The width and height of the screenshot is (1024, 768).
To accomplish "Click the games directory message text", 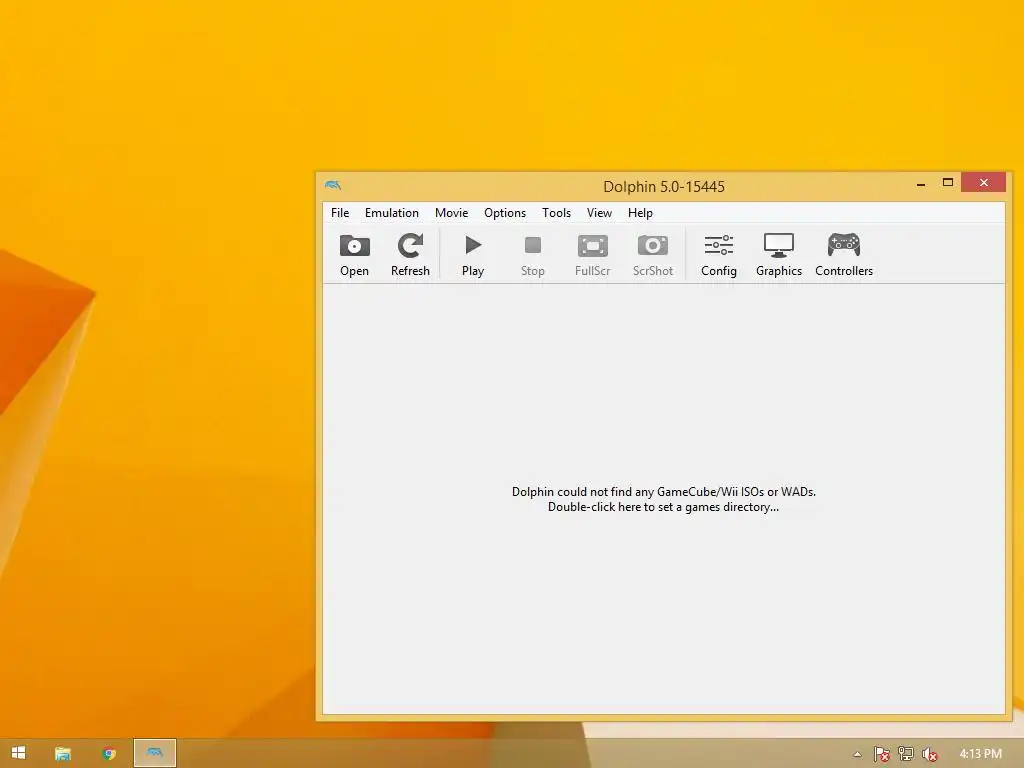I will (664, 500).
